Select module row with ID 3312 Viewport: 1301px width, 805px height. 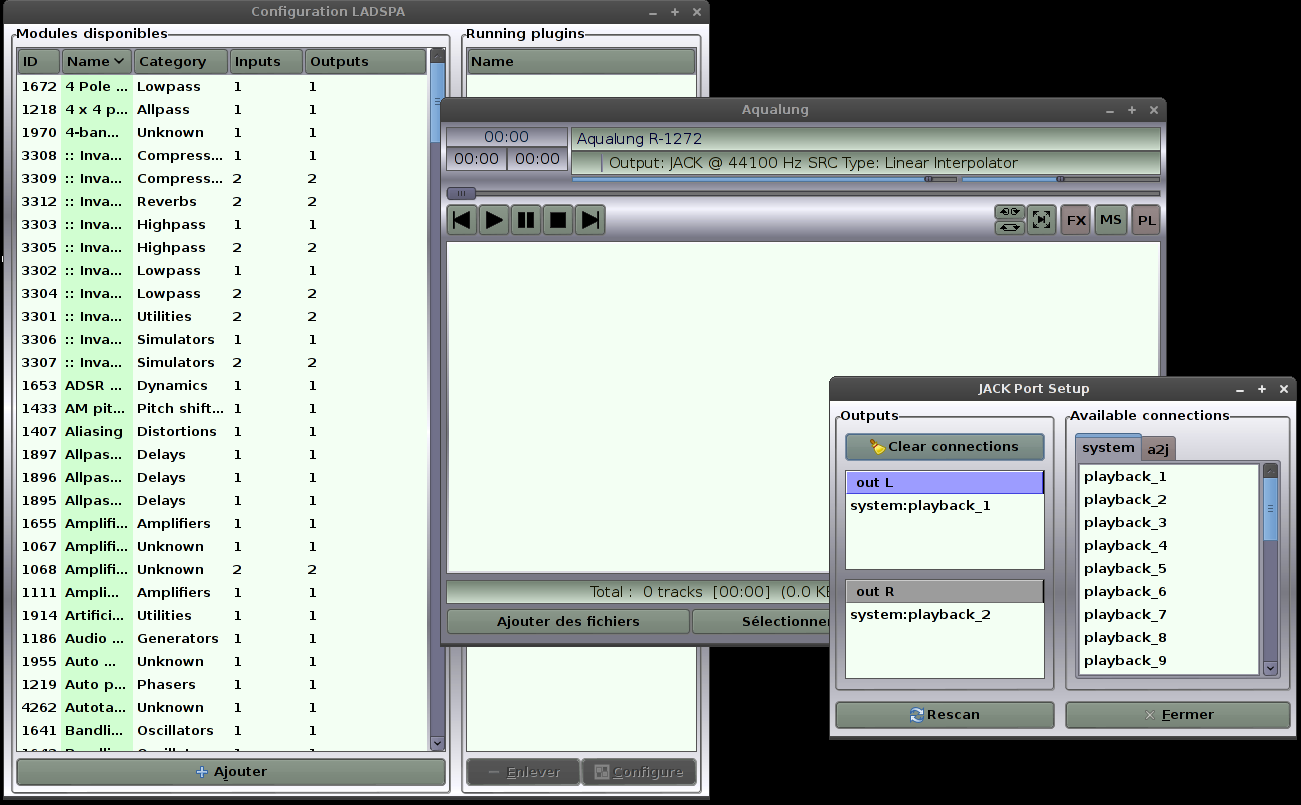pyautogui.click(x=223, y=202)
